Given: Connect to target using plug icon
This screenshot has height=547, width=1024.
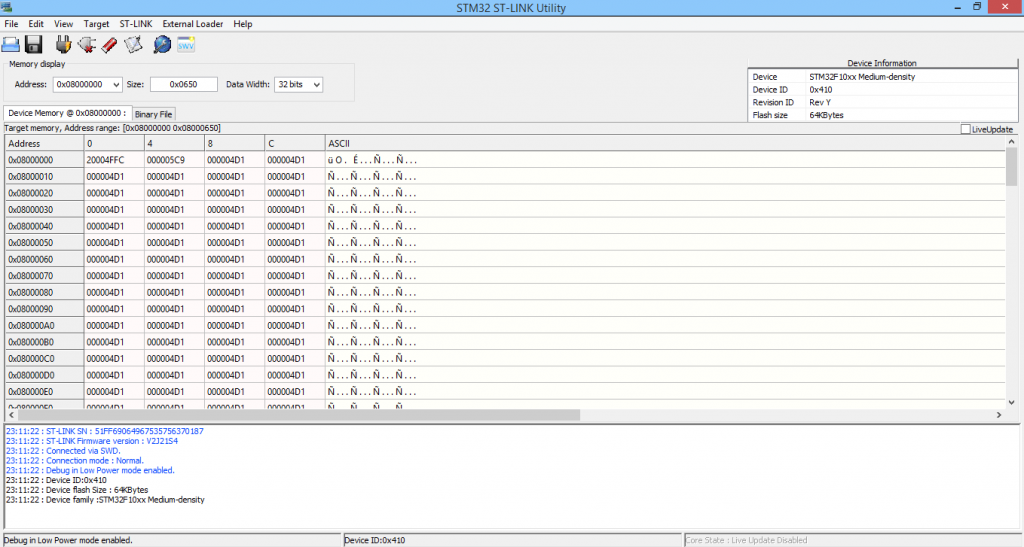Looking at the screenshot, I should (x=63, y=44).
